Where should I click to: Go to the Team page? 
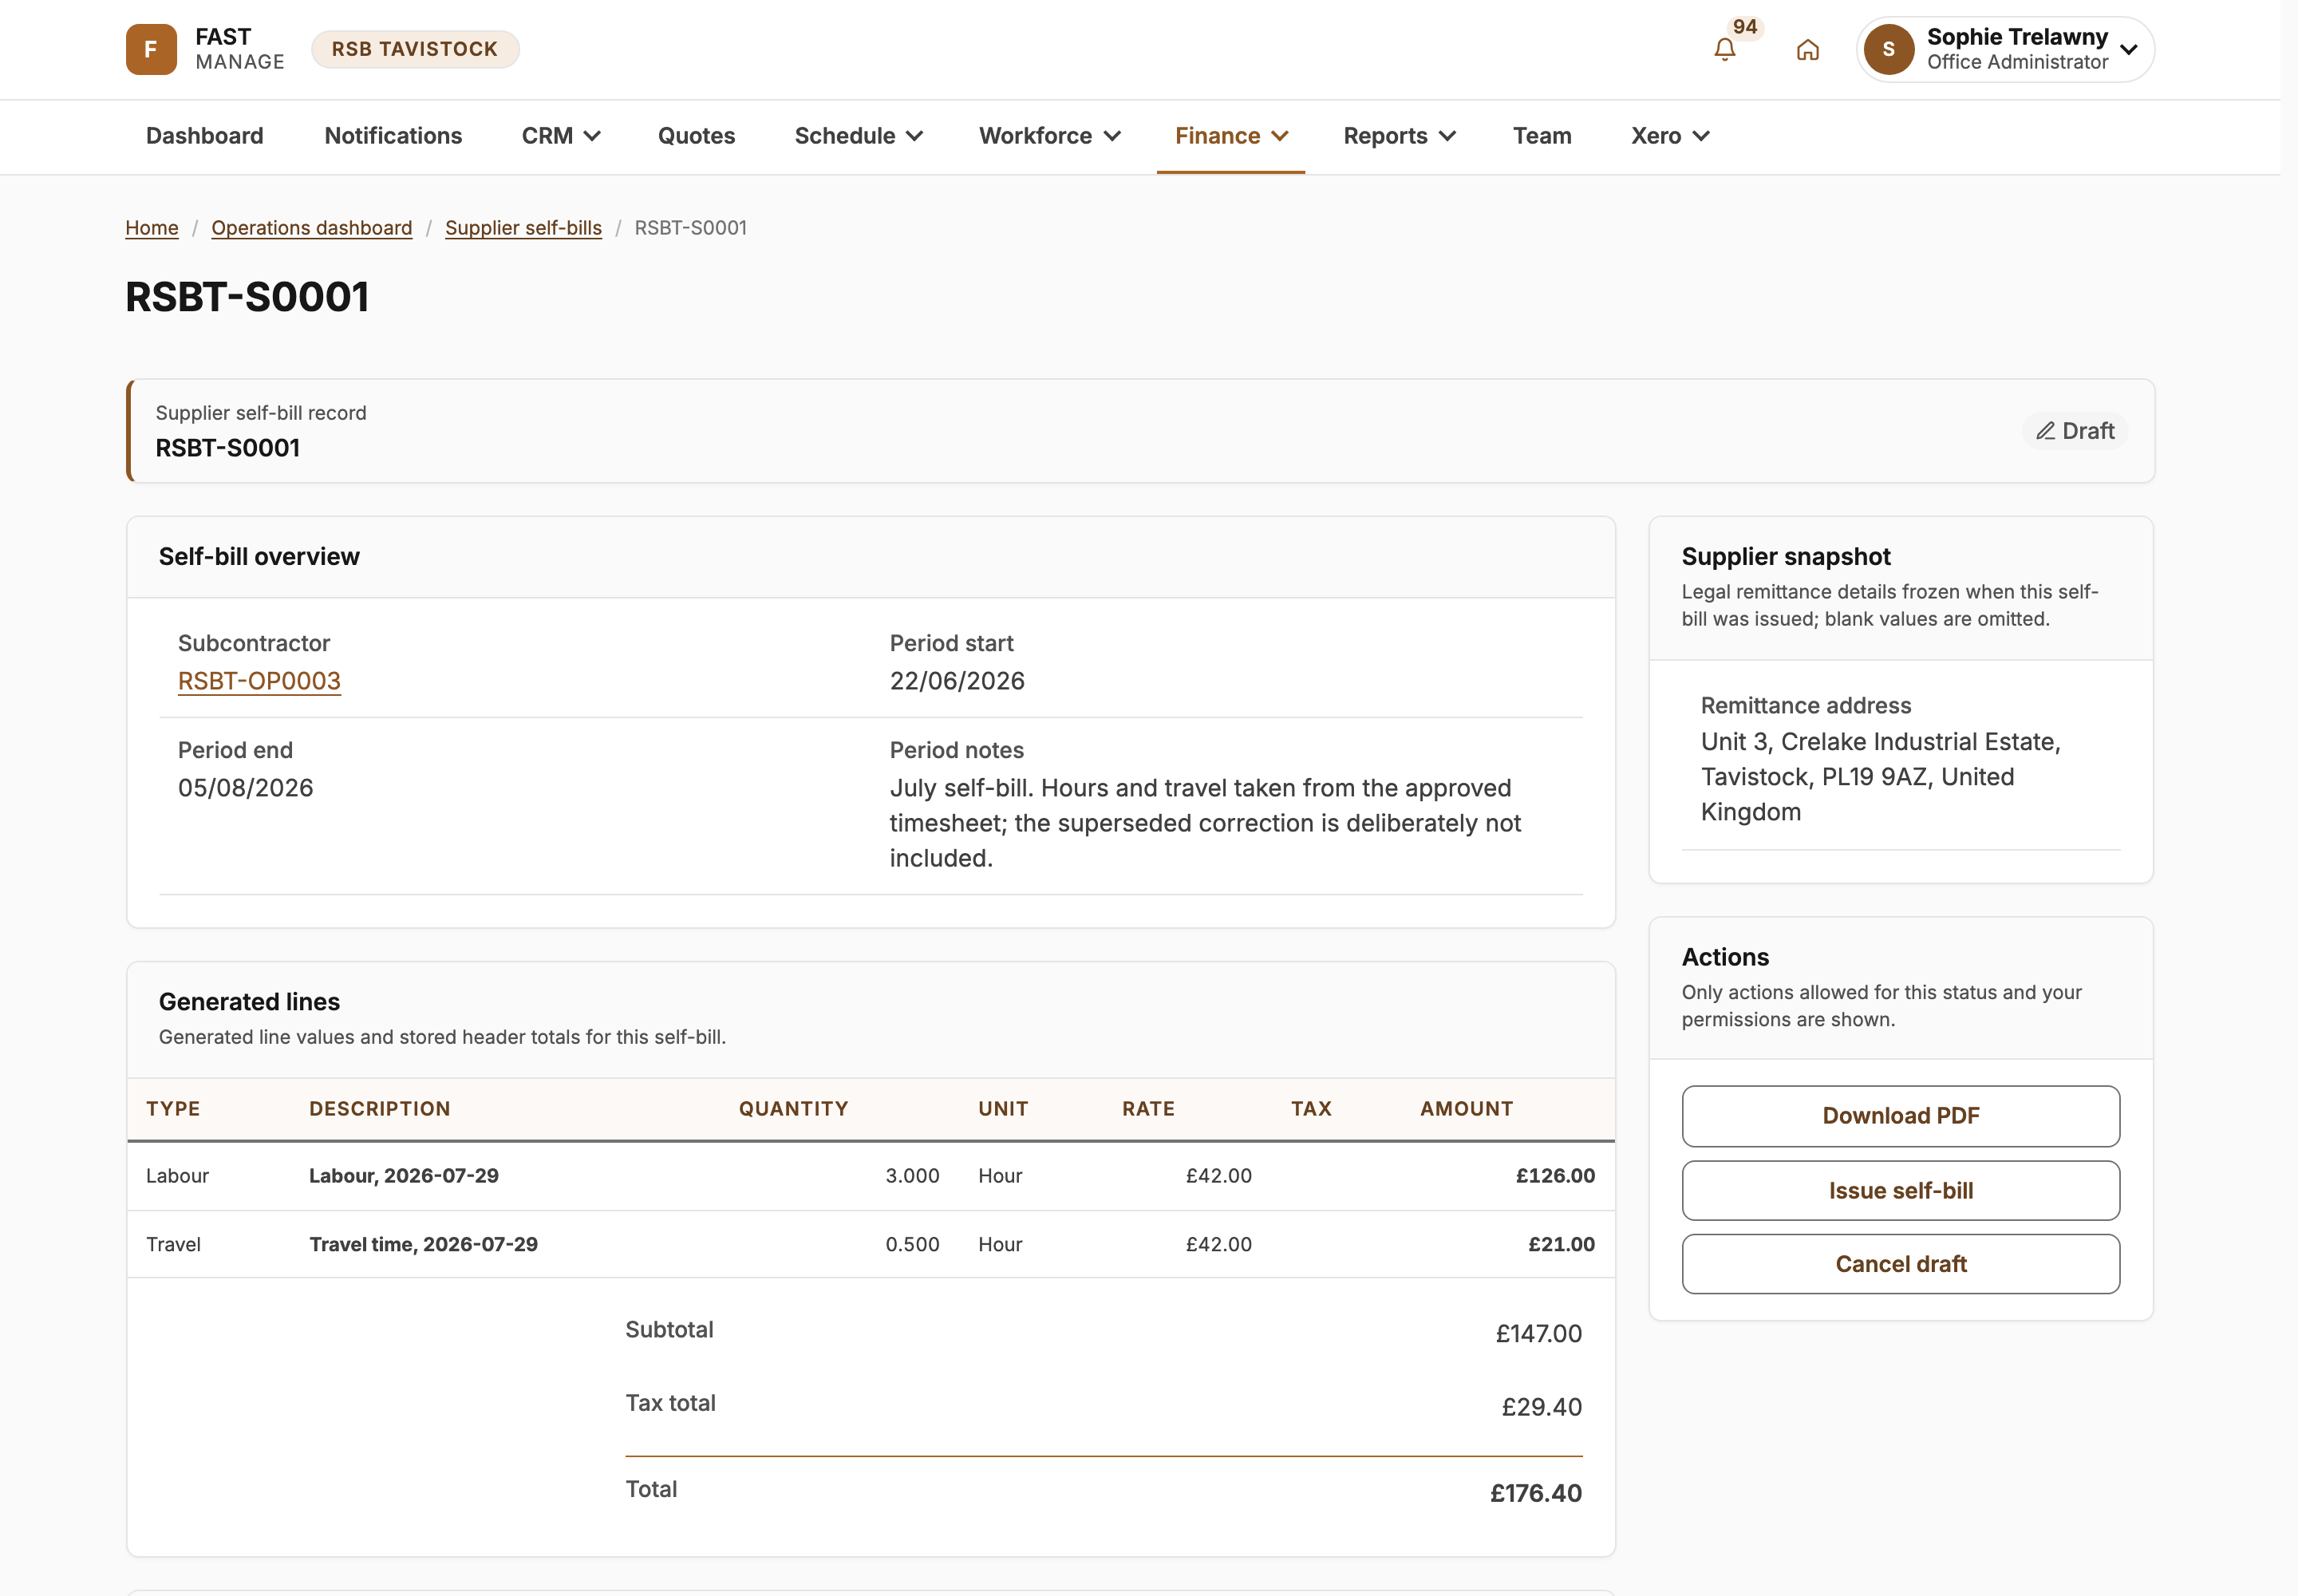pos(1542,136)
